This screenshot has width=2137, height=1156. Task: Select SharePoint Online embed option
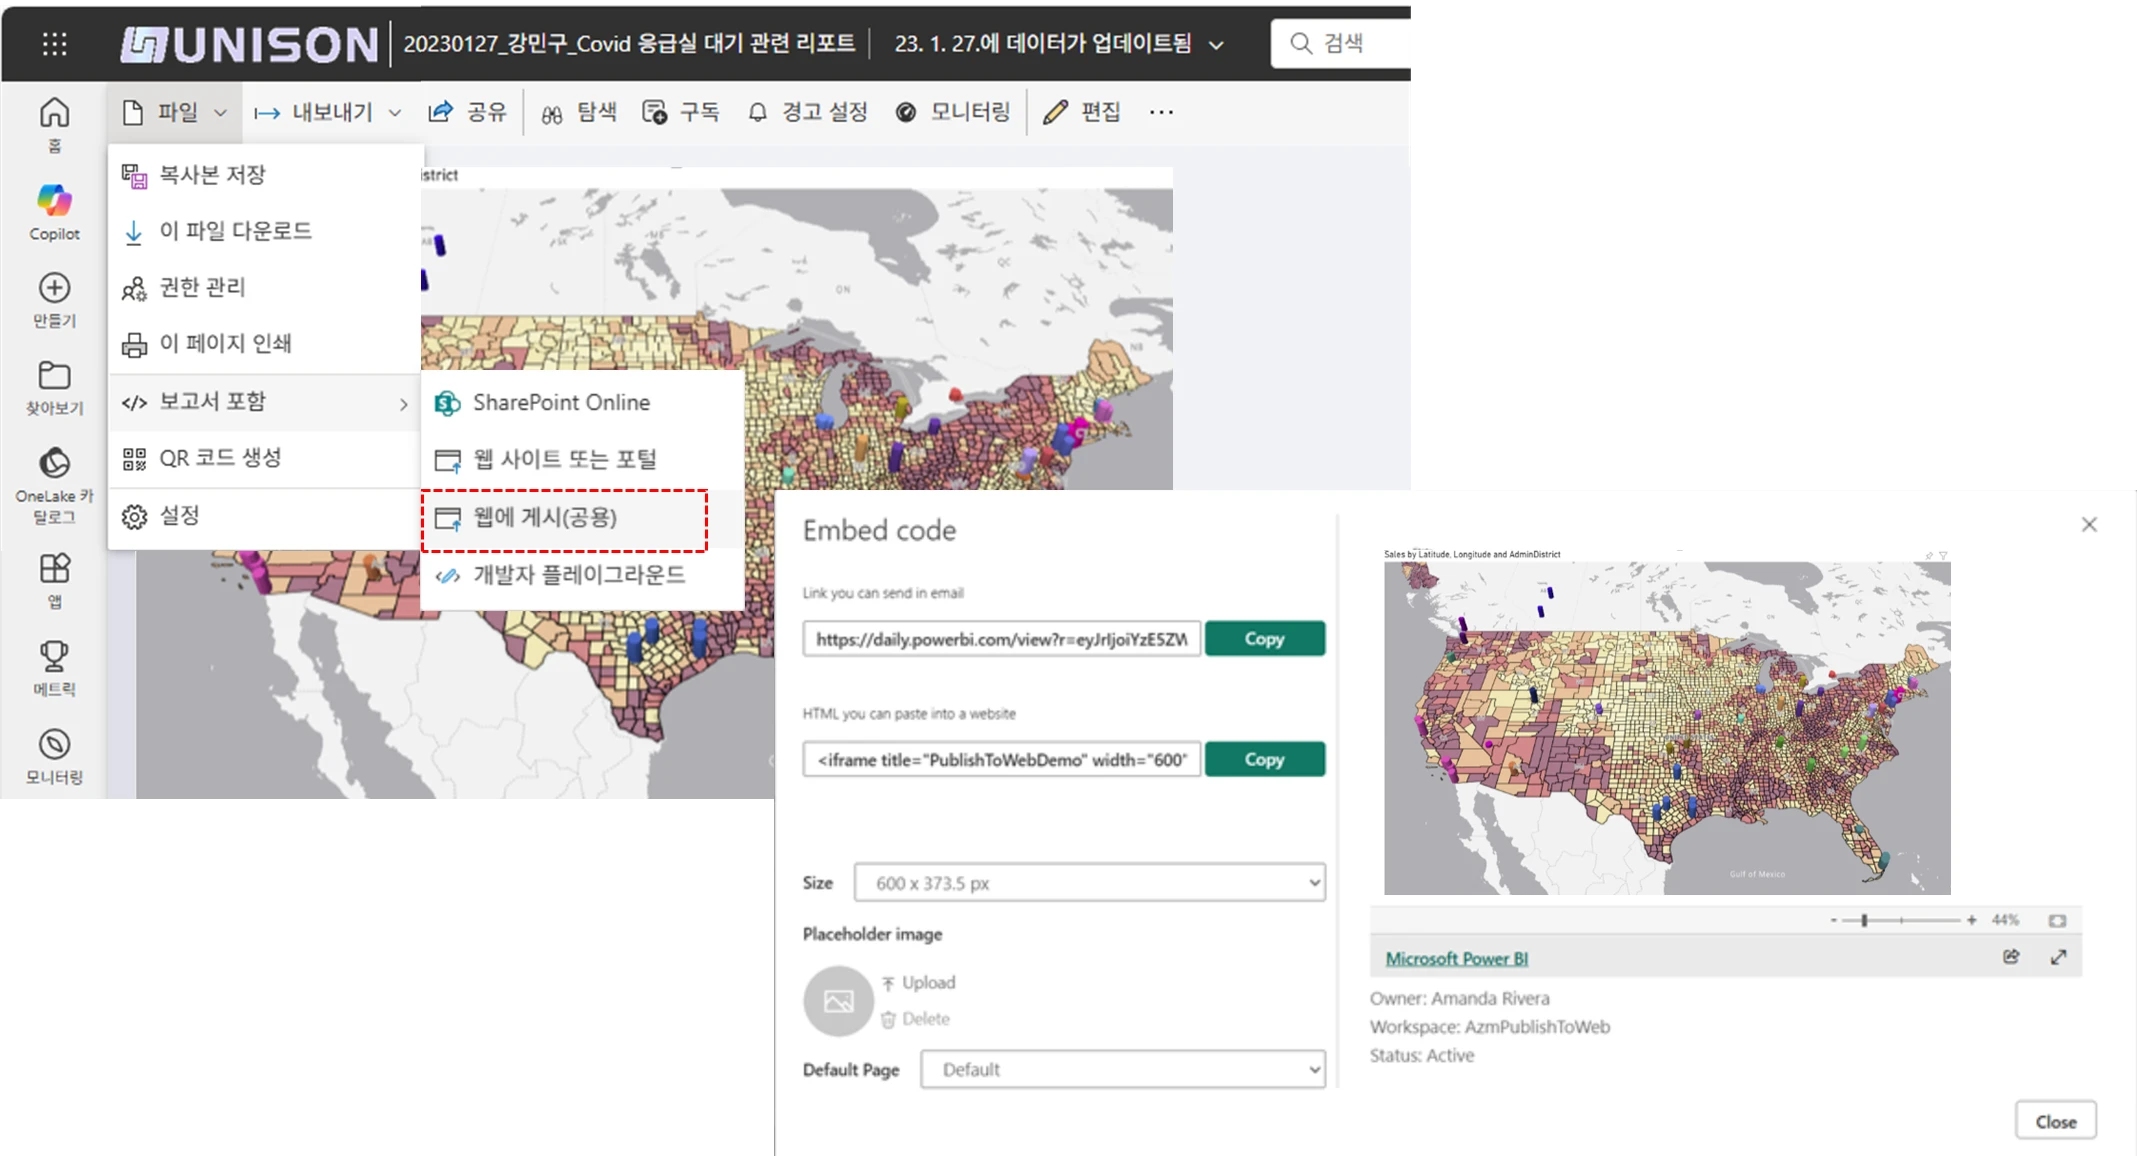561,402
